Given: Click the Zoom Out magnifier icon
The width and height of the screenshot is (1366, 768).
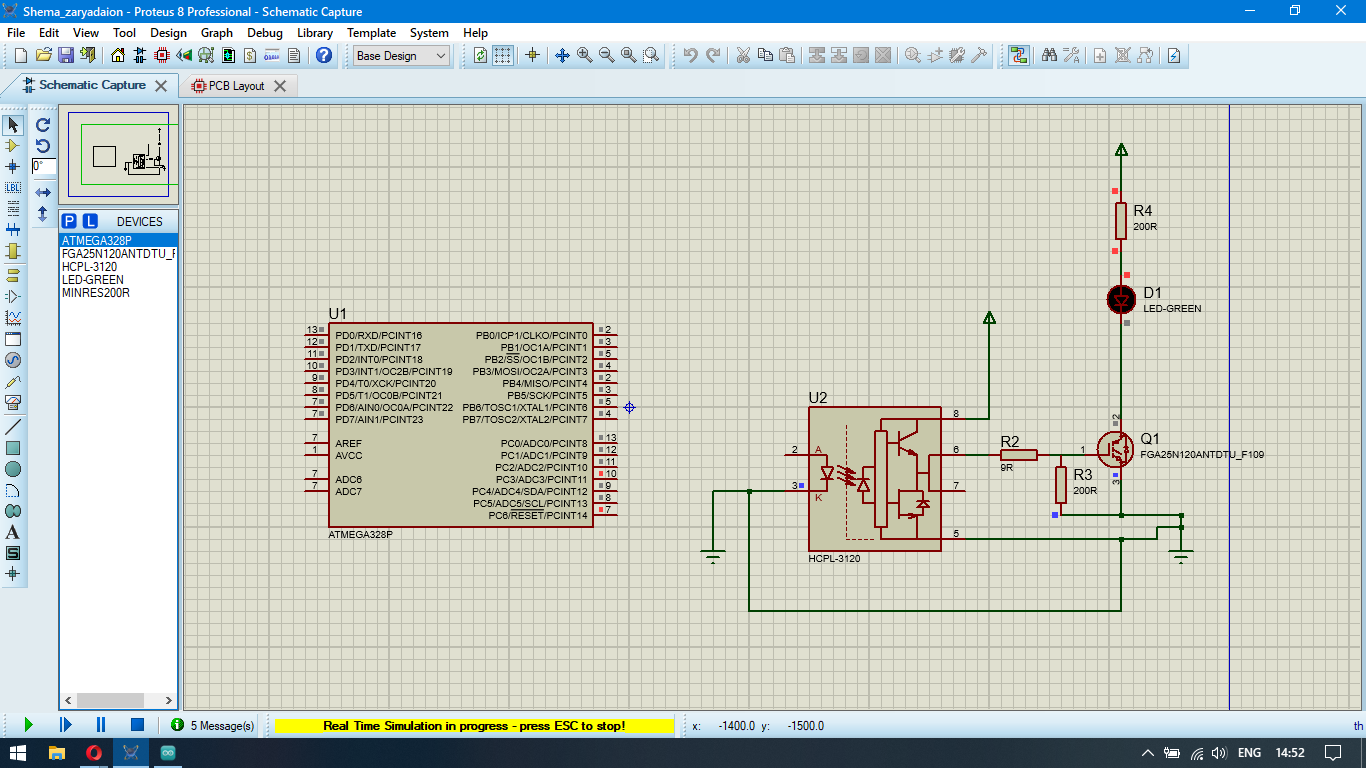Looking at the screenshot, I should point(606,55).
